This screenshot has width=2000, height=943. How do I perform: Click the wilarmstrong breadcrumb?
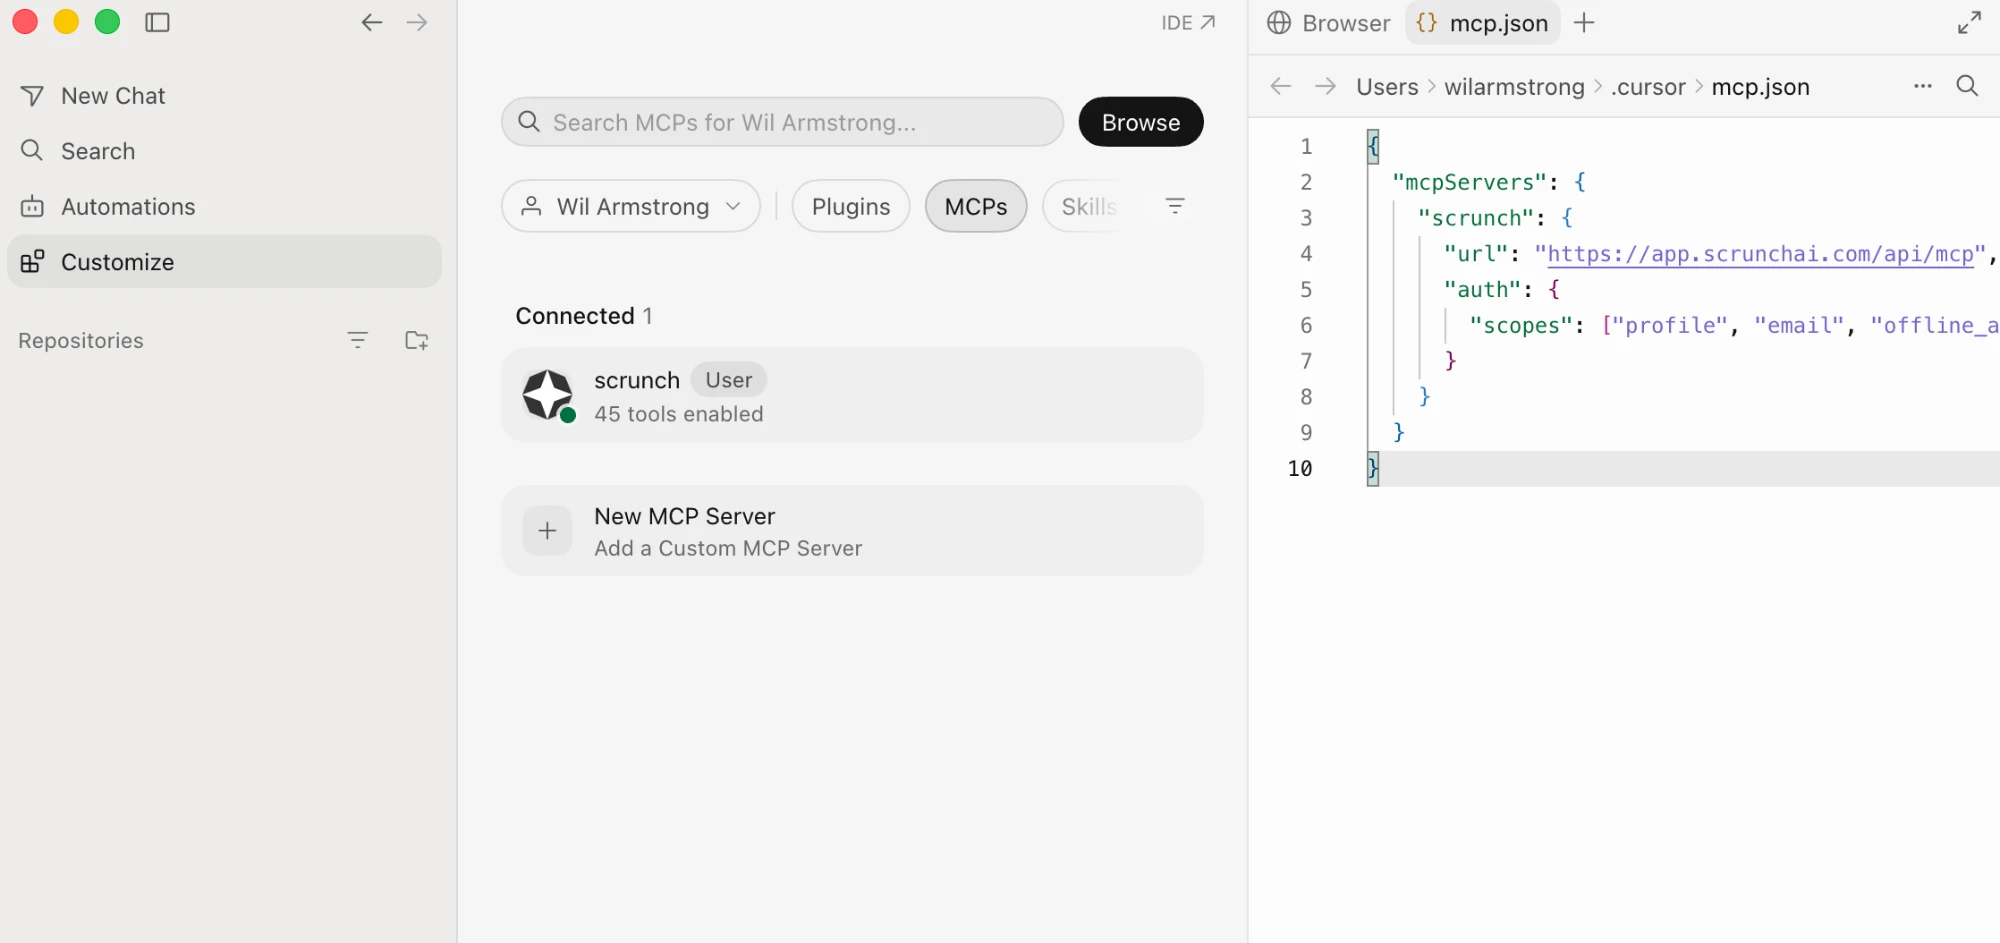pos(1514,87)
